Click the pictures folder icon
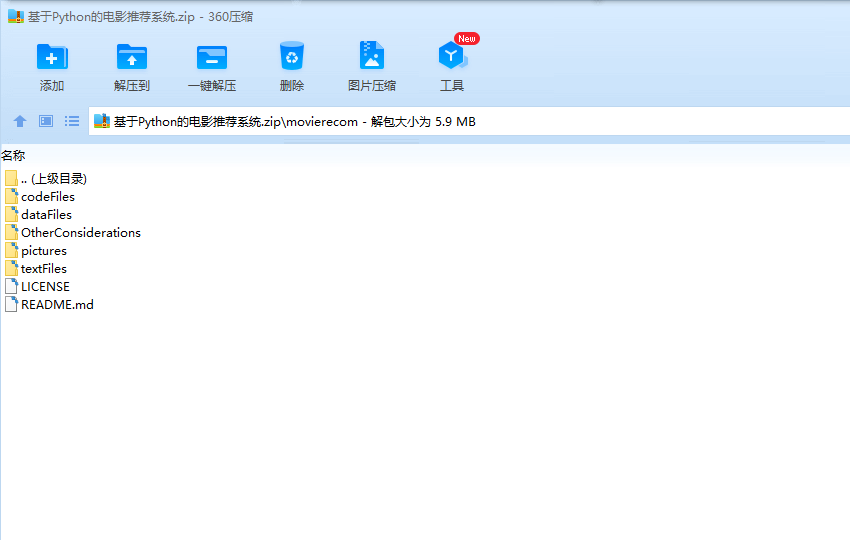 (x=11, y=250)
